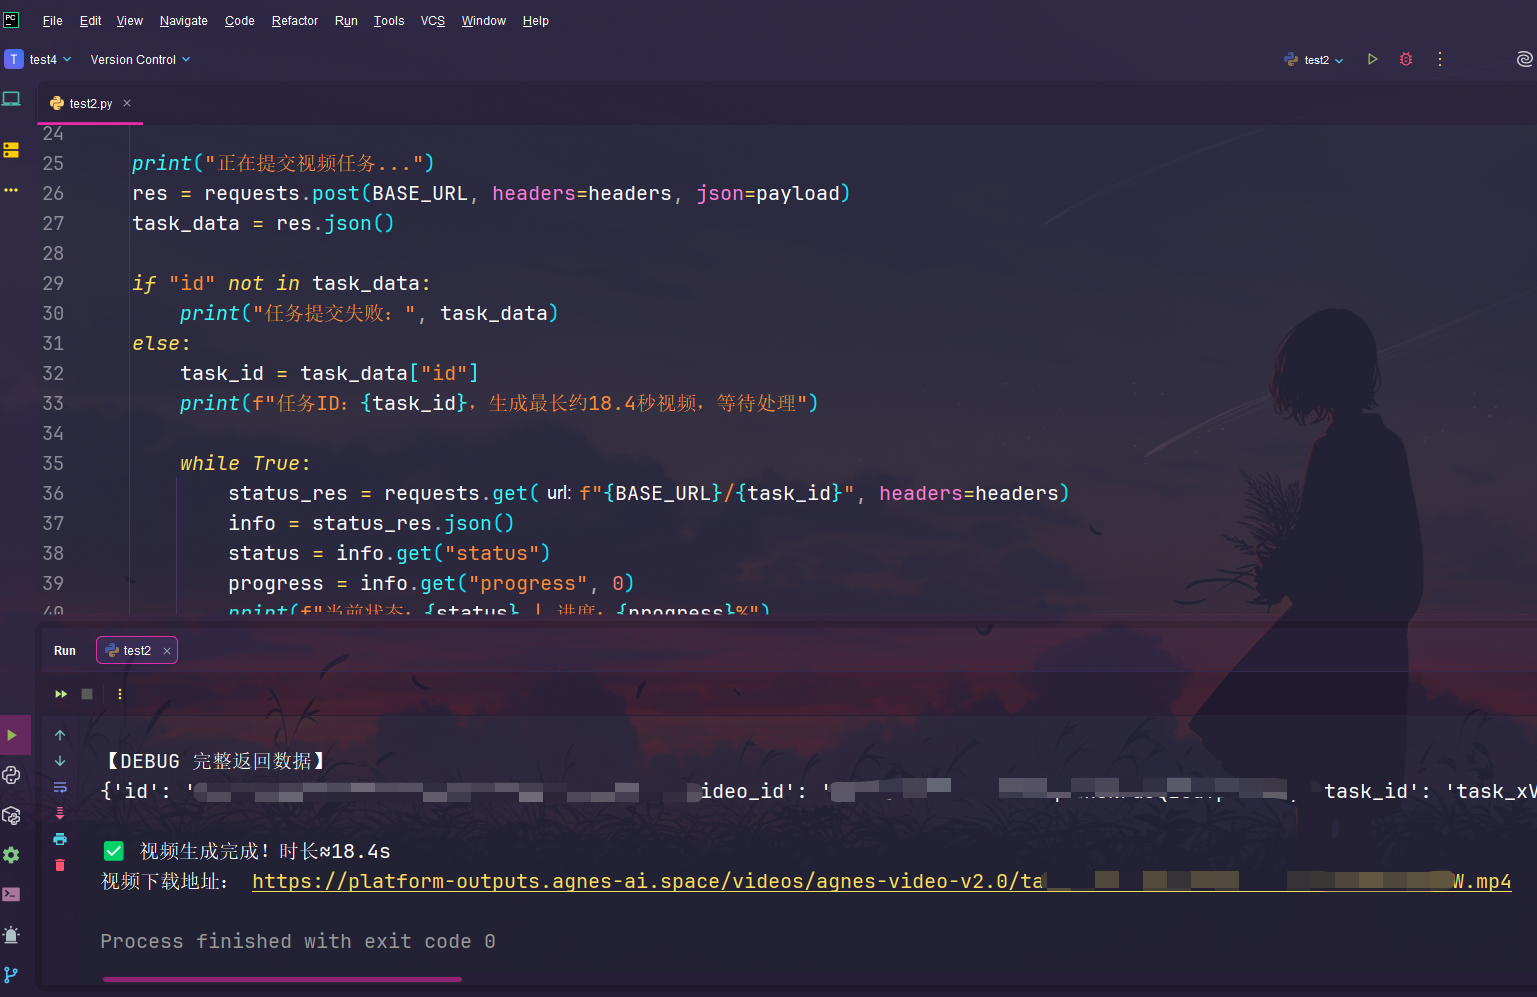This screenshot has height=997, width=1537.
Task: Open the Run menu
Action: 346,21
